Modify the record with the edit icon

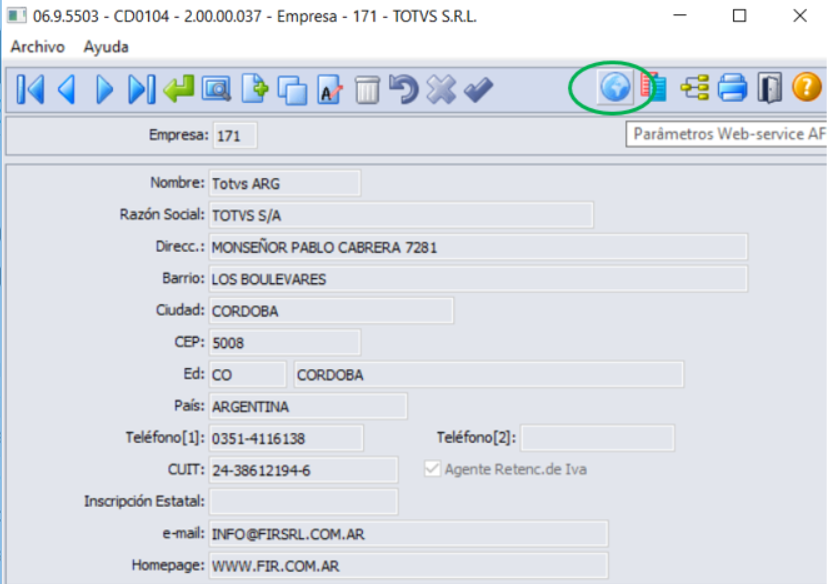click(330, 89)
